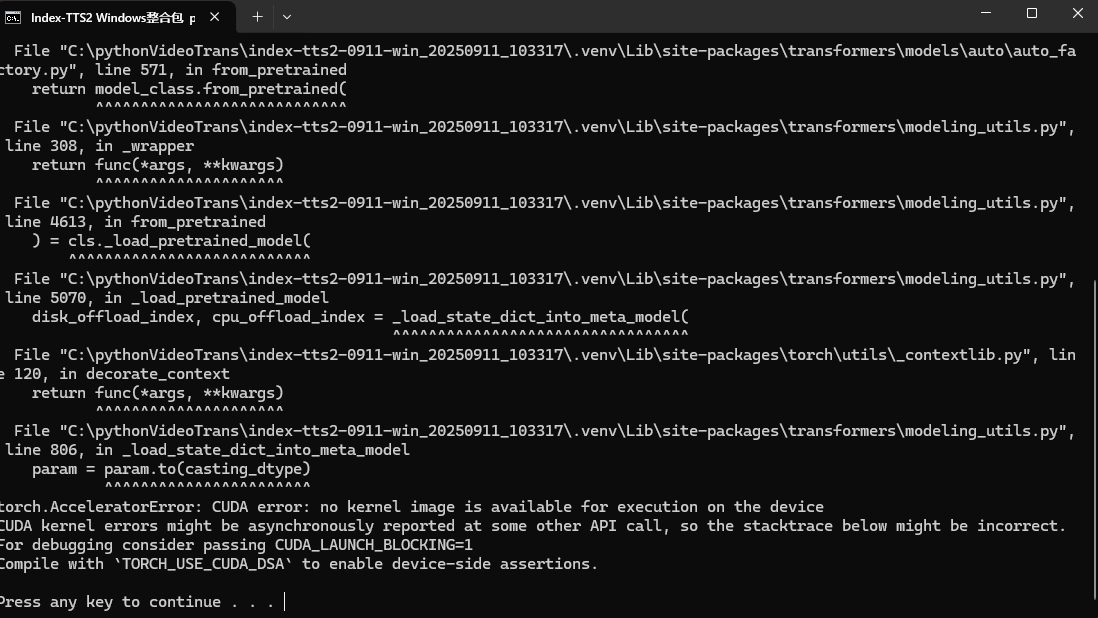This screenshot has width=1098, height=618.
Task: Minimize the terminal window
Action: click(986, 14)
